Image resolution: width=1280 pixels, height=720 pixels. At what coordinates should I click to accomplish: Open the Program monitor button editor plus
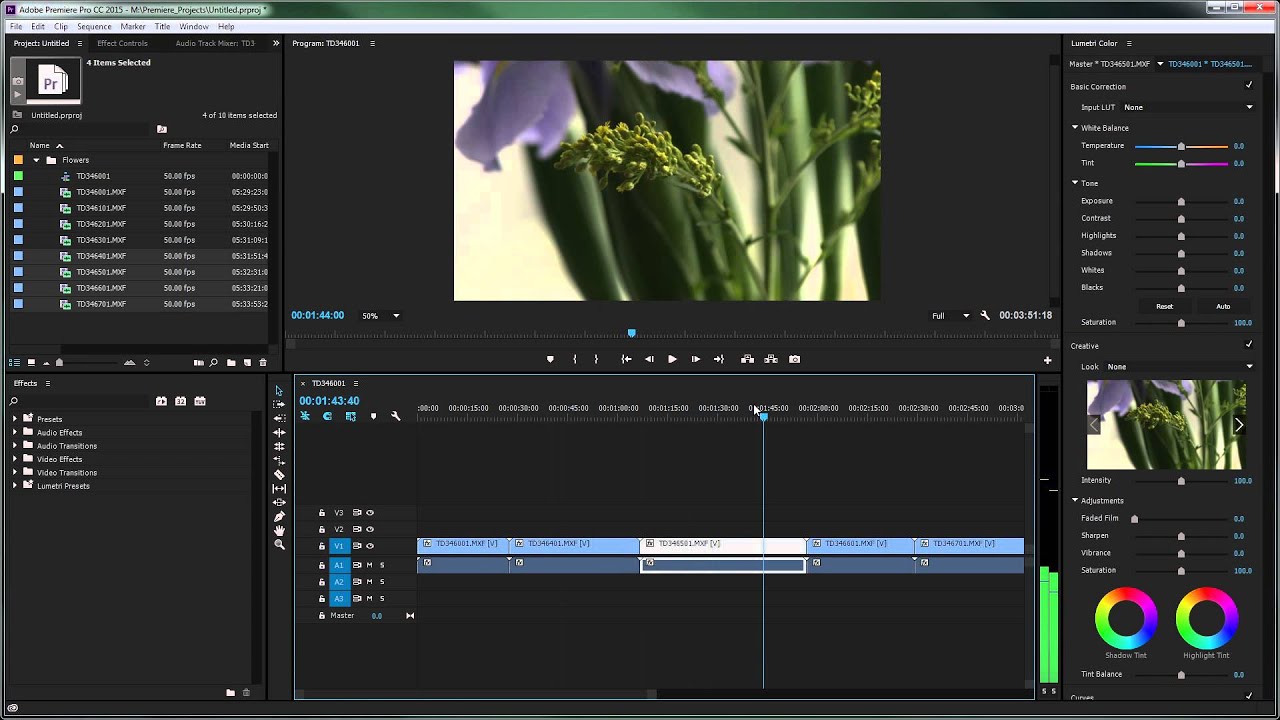click(x=1048, y=360)
